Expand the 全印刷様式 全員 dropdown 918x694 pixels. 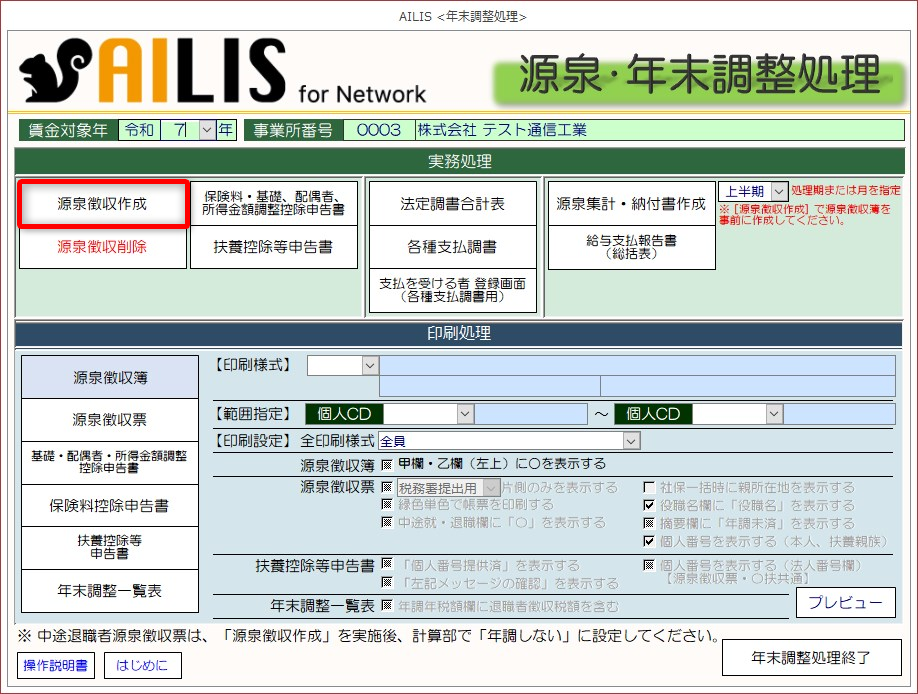(x=630, y=441)
